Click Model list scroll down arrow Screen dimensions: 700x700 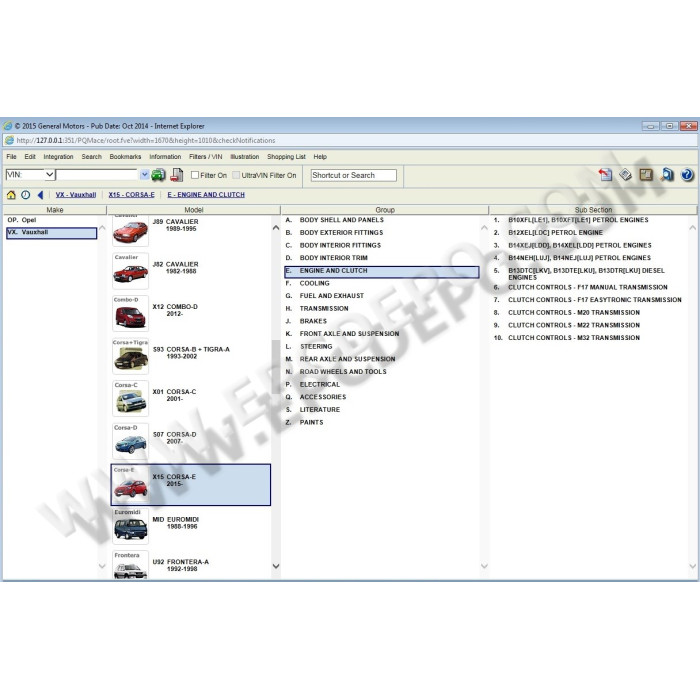point(276,566)
